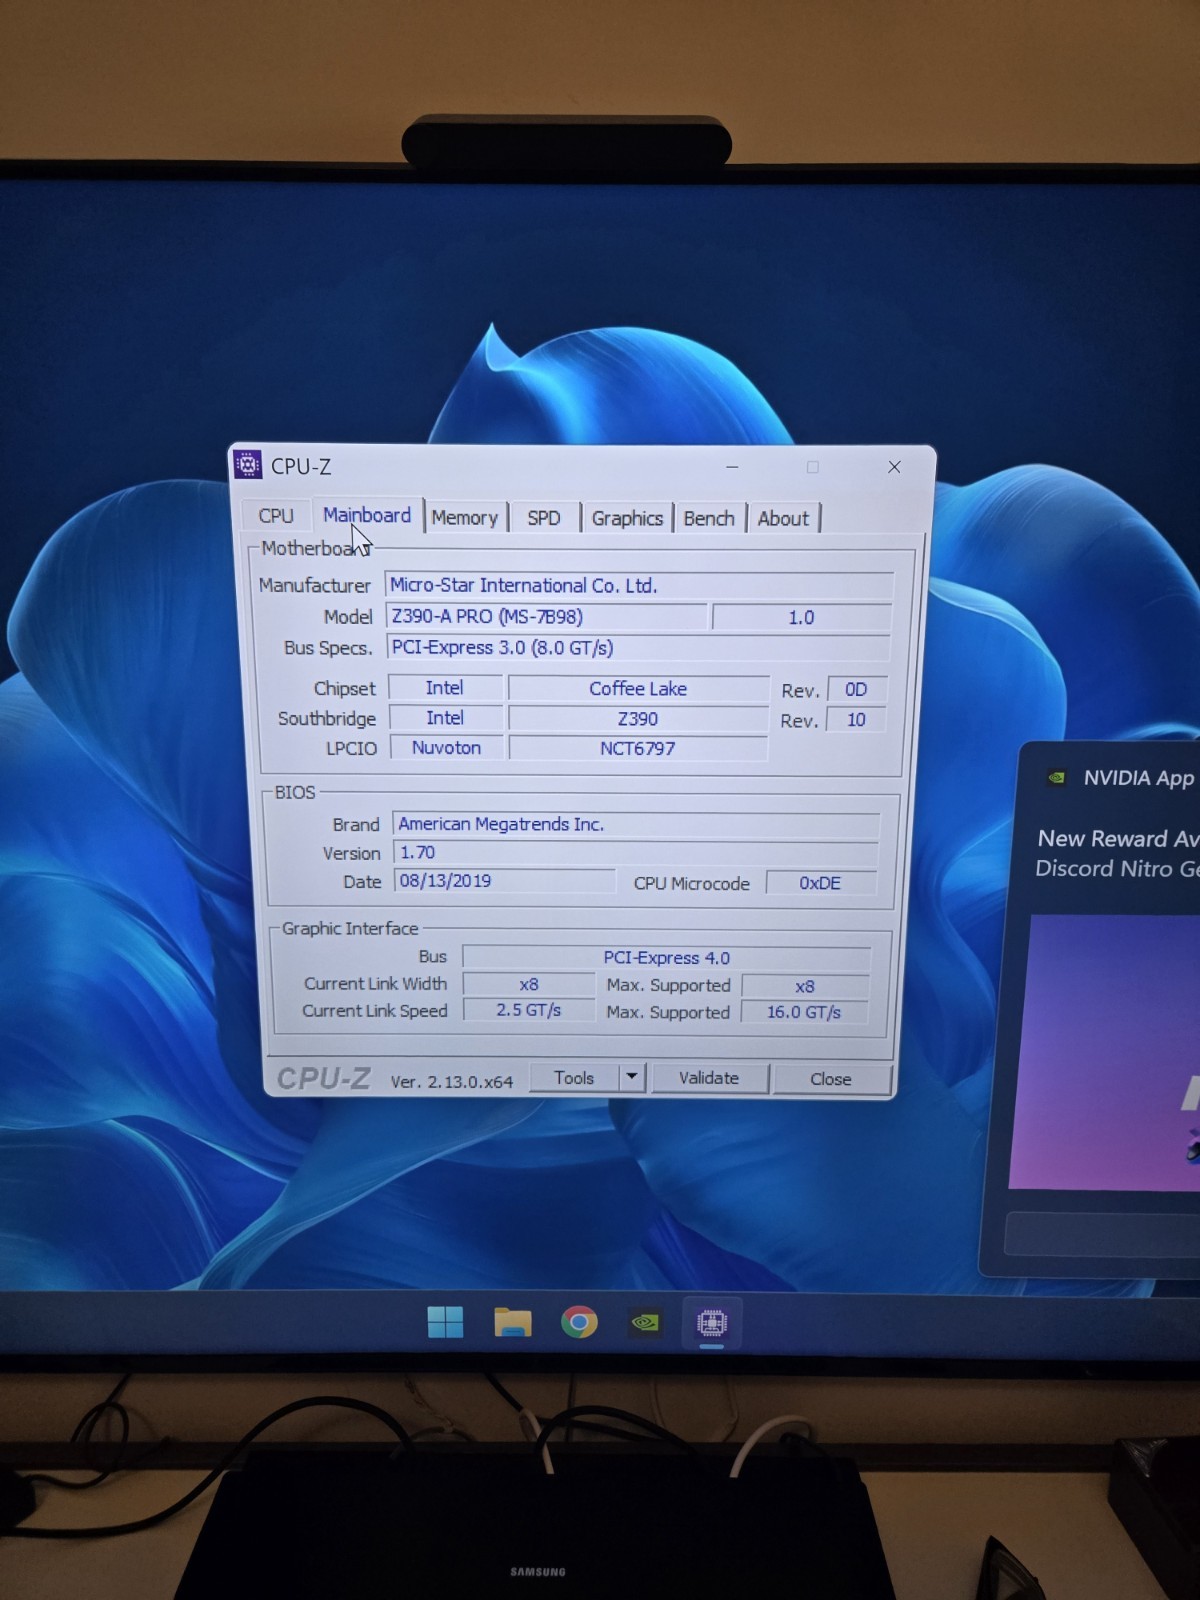Click max supported speed '16.0 GT/s'
This screenshot has width=1200, height=1600.
804,1012
